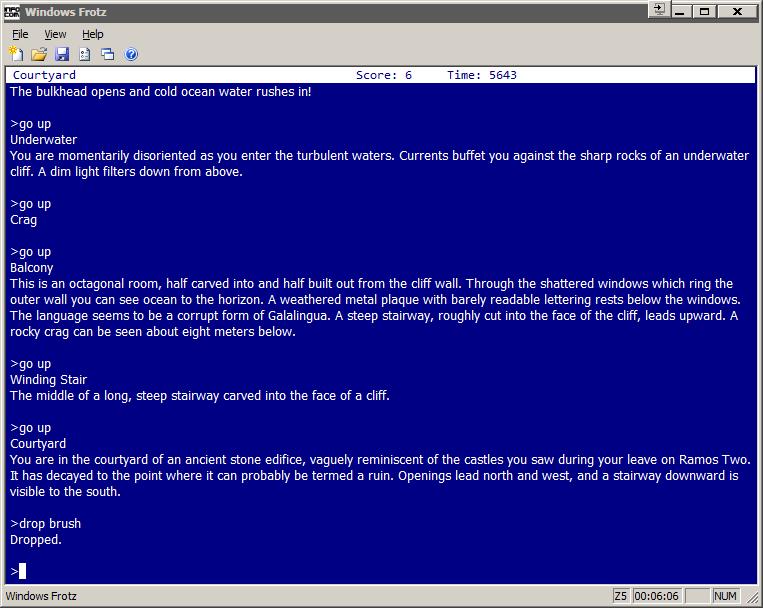Click "The bulkhead opens" first line of text
Image resolution: width=763 pixels, height=608 pixels.
pos(161,92)
